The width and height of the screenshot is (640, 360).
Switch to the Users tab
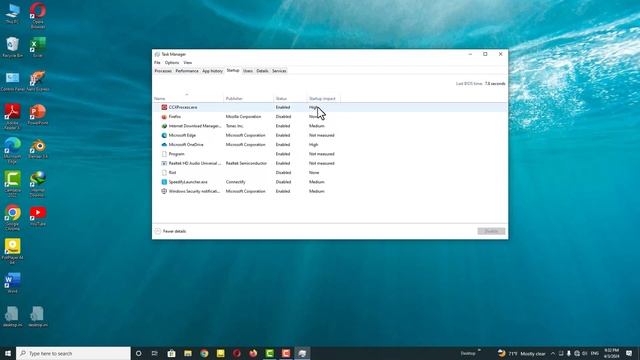tap(248, 71)
